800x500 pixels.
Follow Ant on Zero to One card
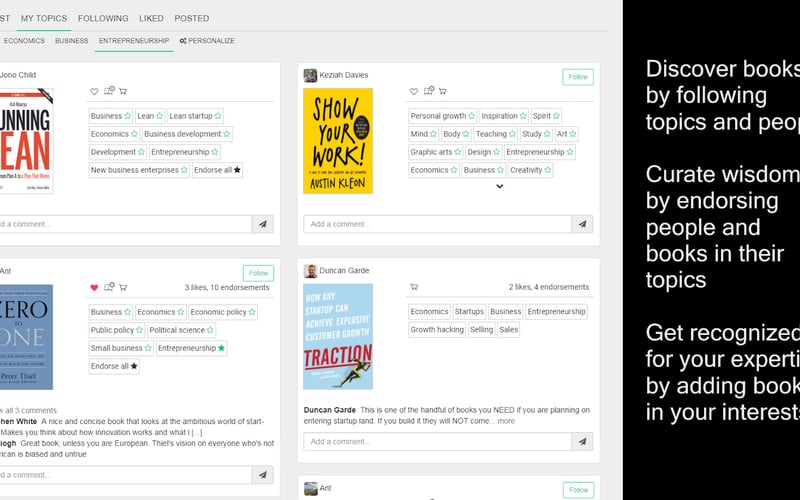tap(258, 273)
